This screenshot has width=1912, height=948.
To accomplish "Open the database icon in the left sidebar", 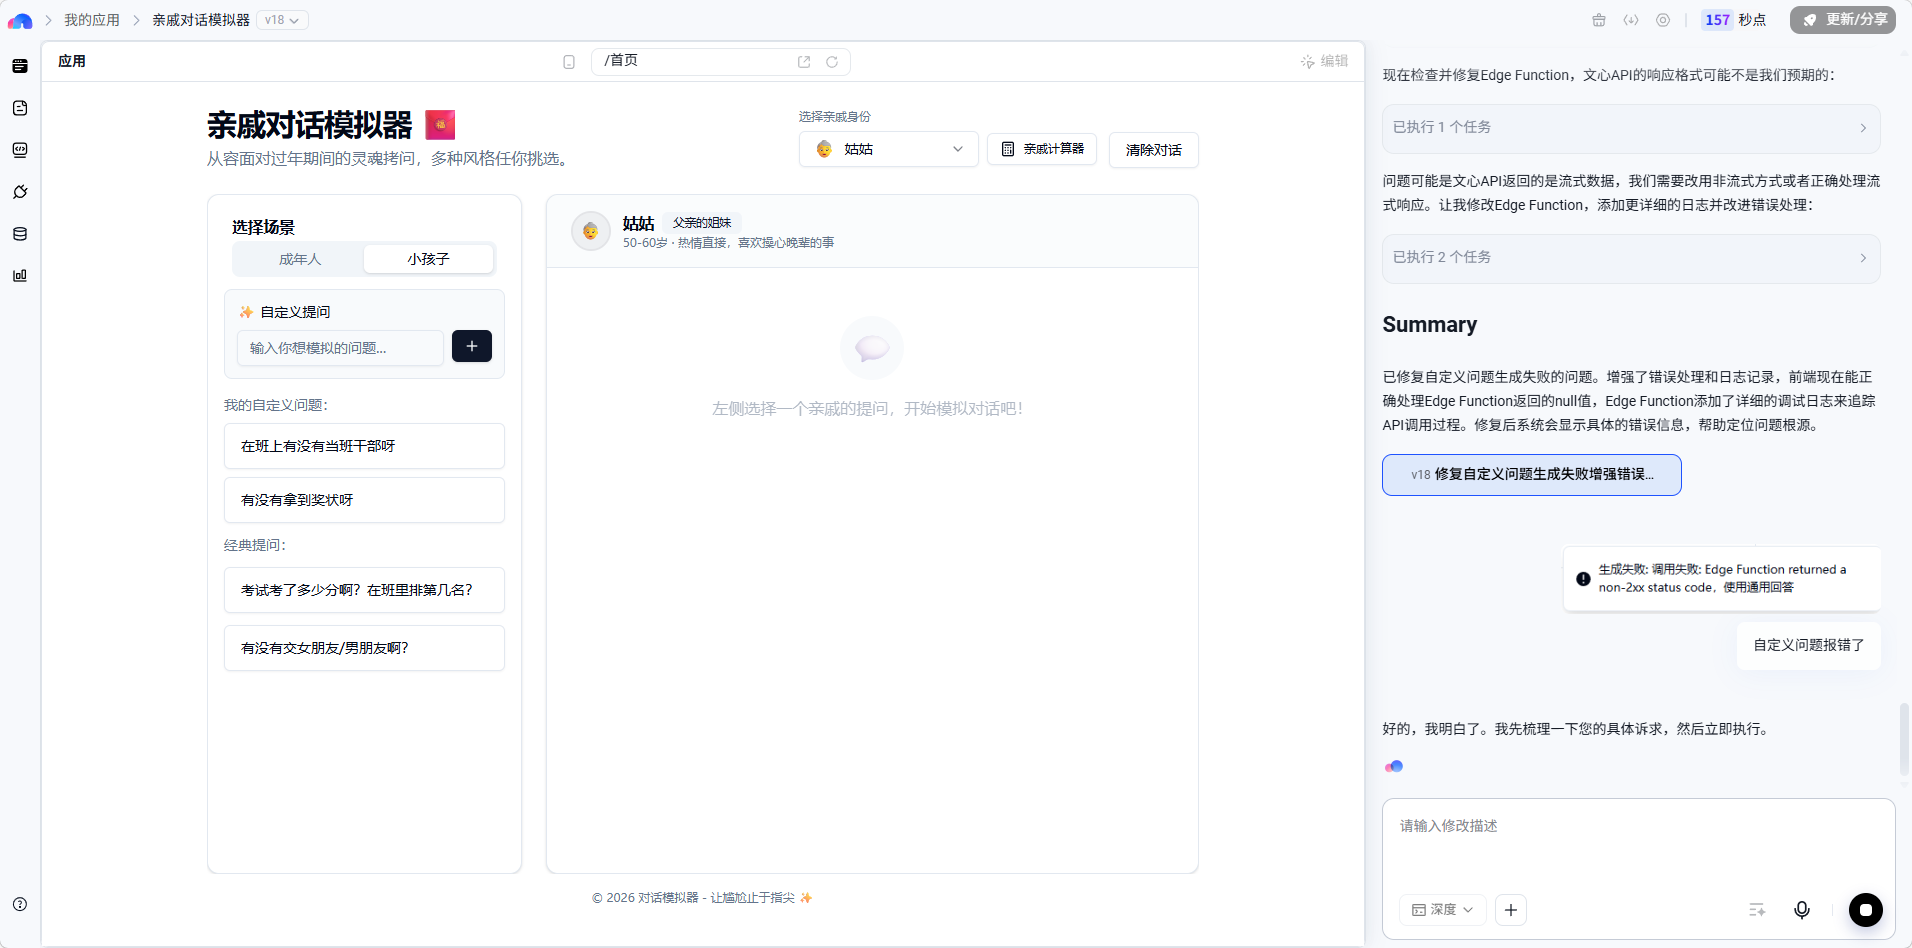I will pyautogui.click(x=20, y=234).
